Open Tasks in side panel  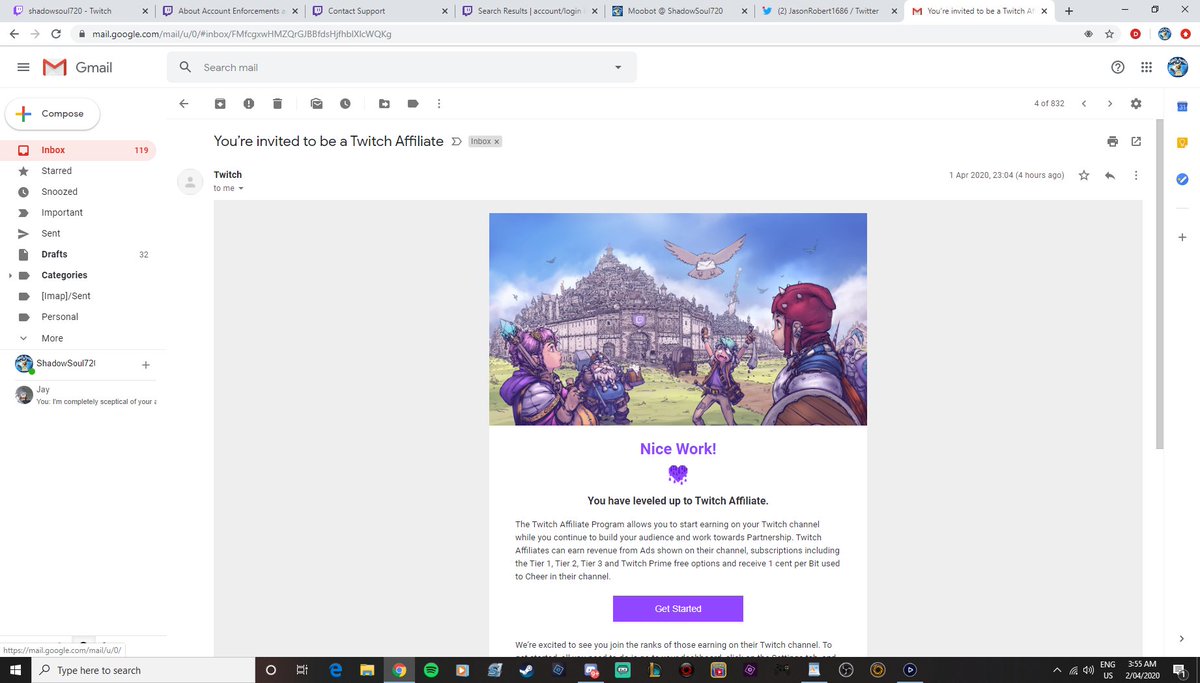click(x=1181, y=179)
